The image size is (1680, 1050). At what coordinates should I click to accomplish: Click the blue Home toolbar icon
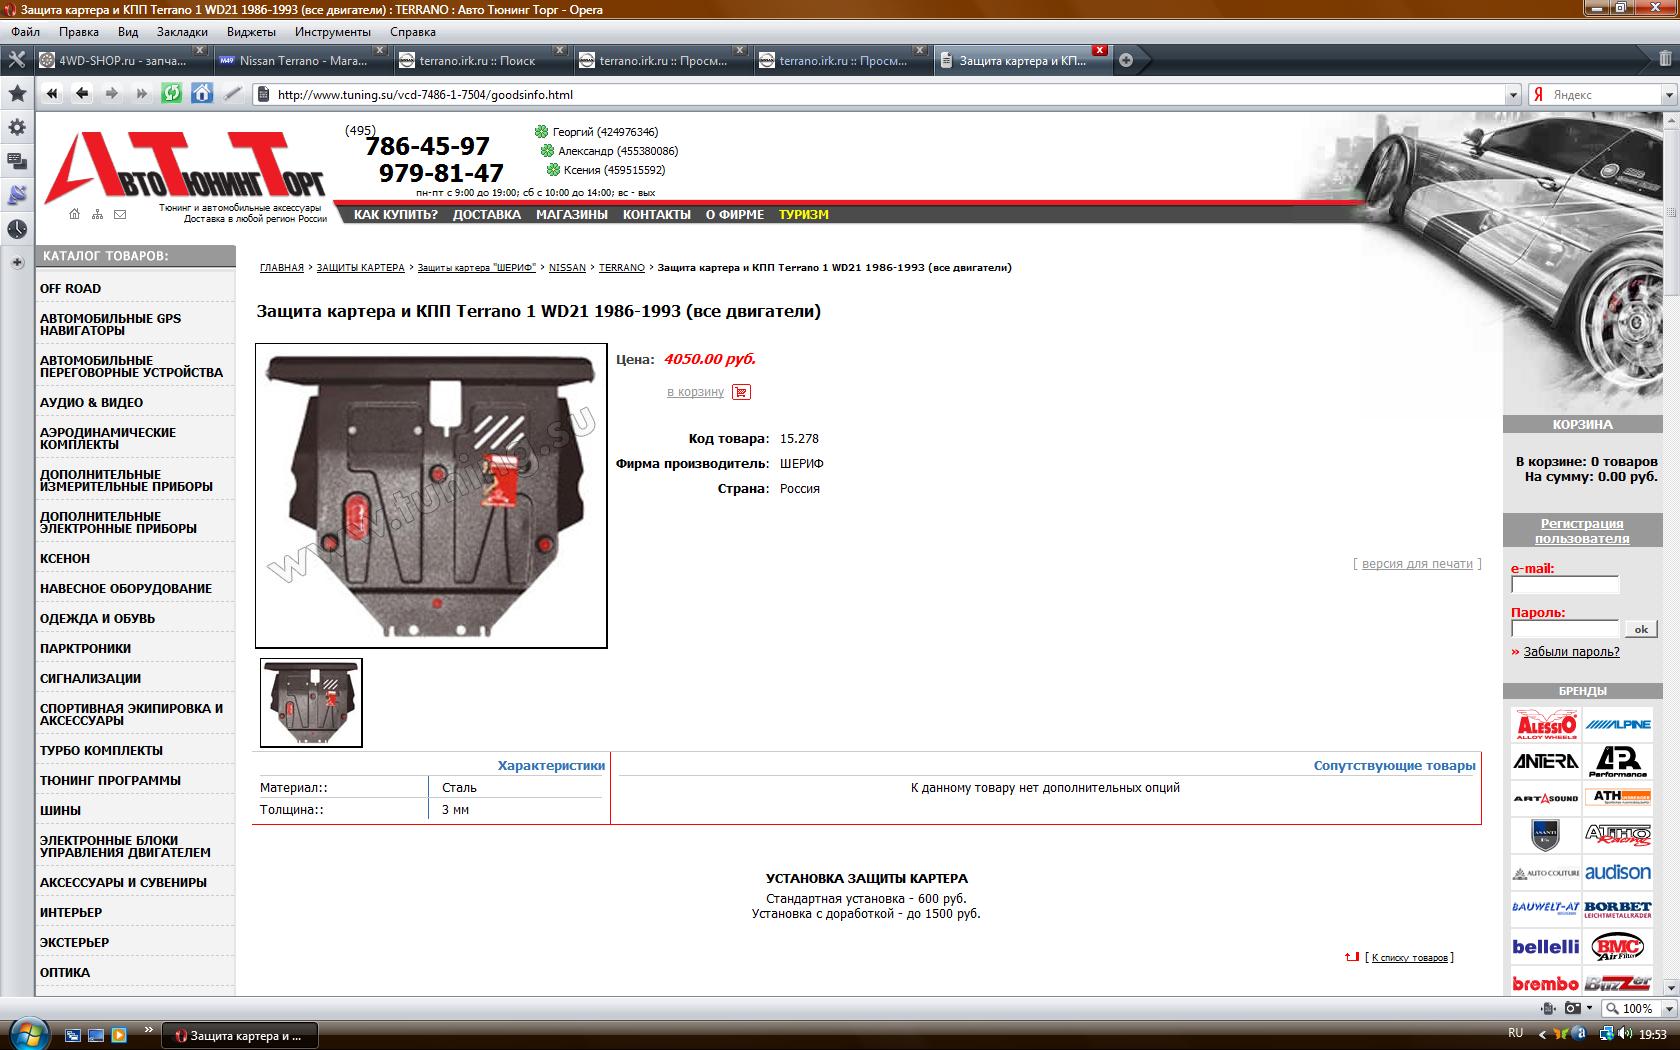pos(202,94)
